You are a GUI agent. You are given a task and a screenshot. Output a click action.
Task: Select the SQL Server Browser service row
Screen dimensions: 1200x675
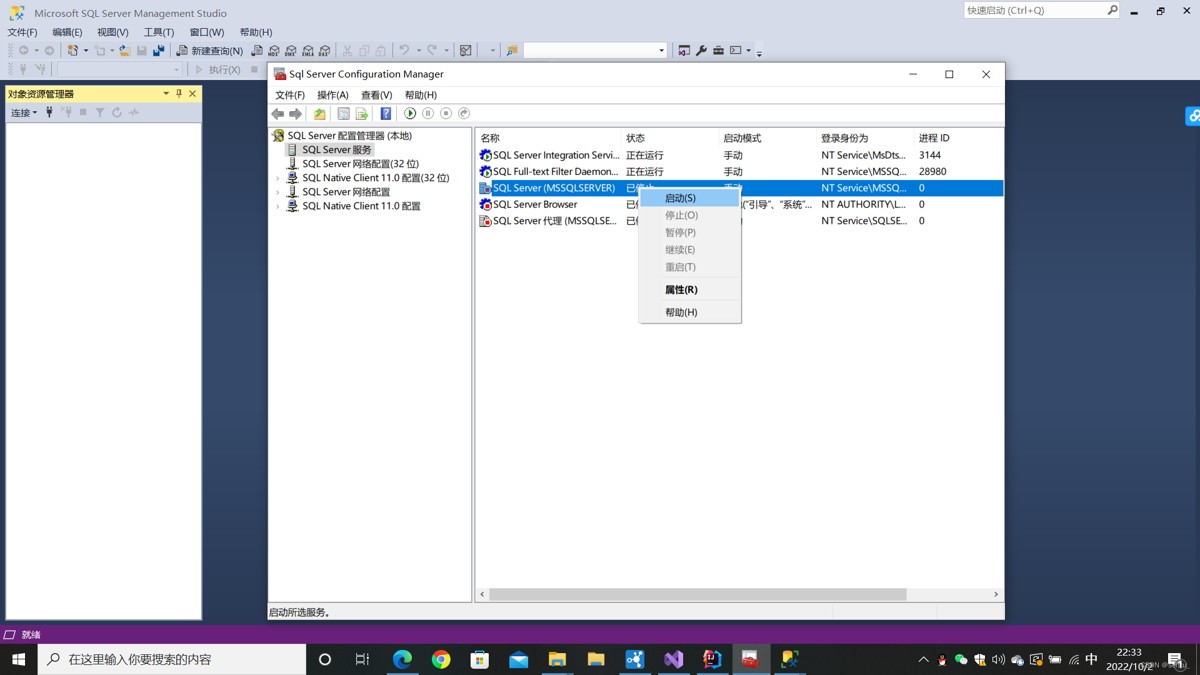click(x=535, y=204)
